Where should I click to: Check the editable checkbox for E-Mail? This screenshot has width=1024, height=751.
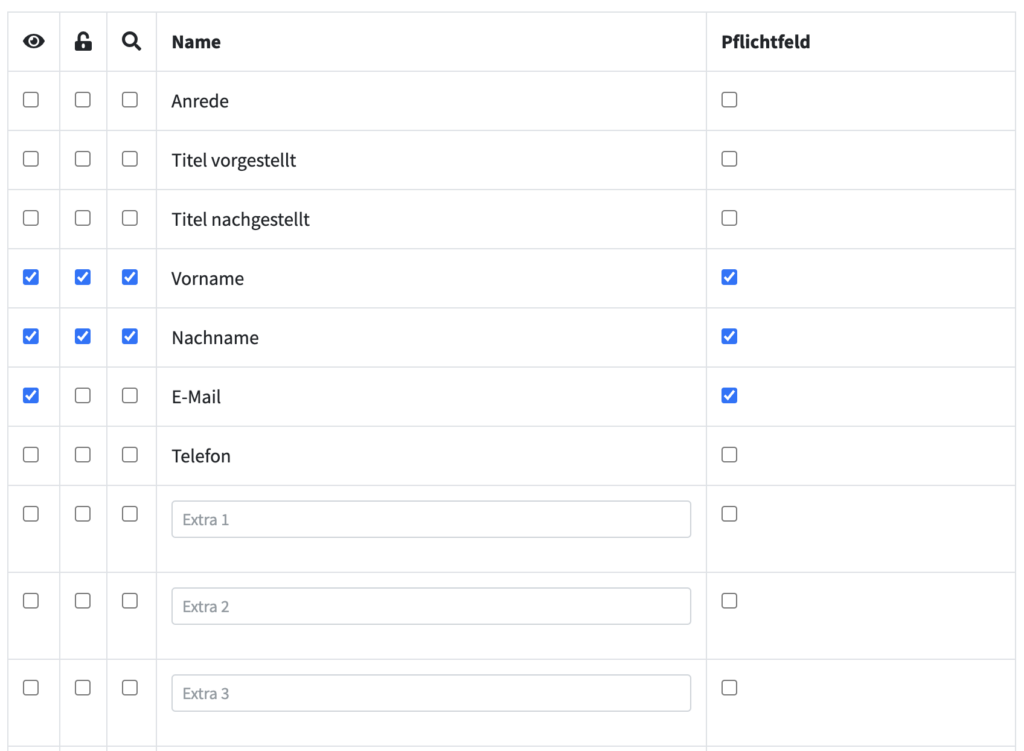pyautogui.click(x=83, y=395)
